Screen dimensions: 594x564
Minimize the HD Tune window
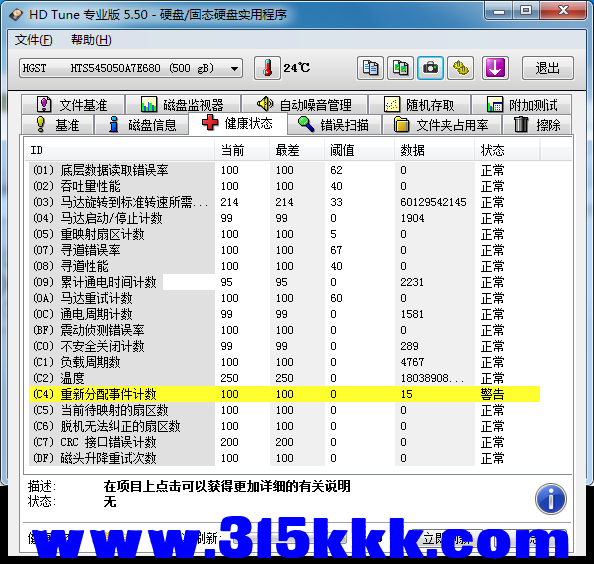[x=499, y=11]
